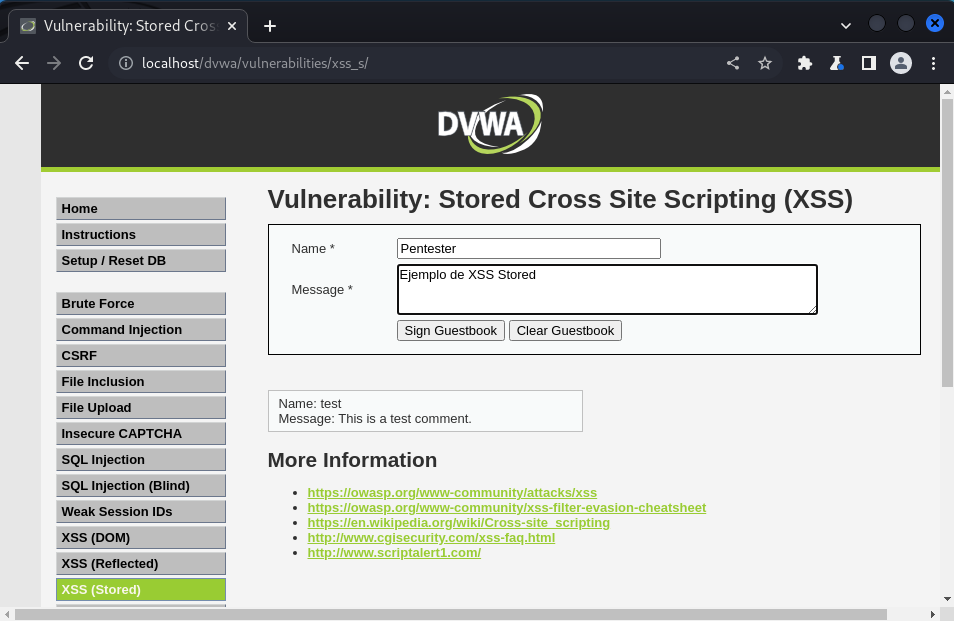Select XSS (Stored) menu item
The width and height of the screenshot is (954, 621).
coord(141,590)
